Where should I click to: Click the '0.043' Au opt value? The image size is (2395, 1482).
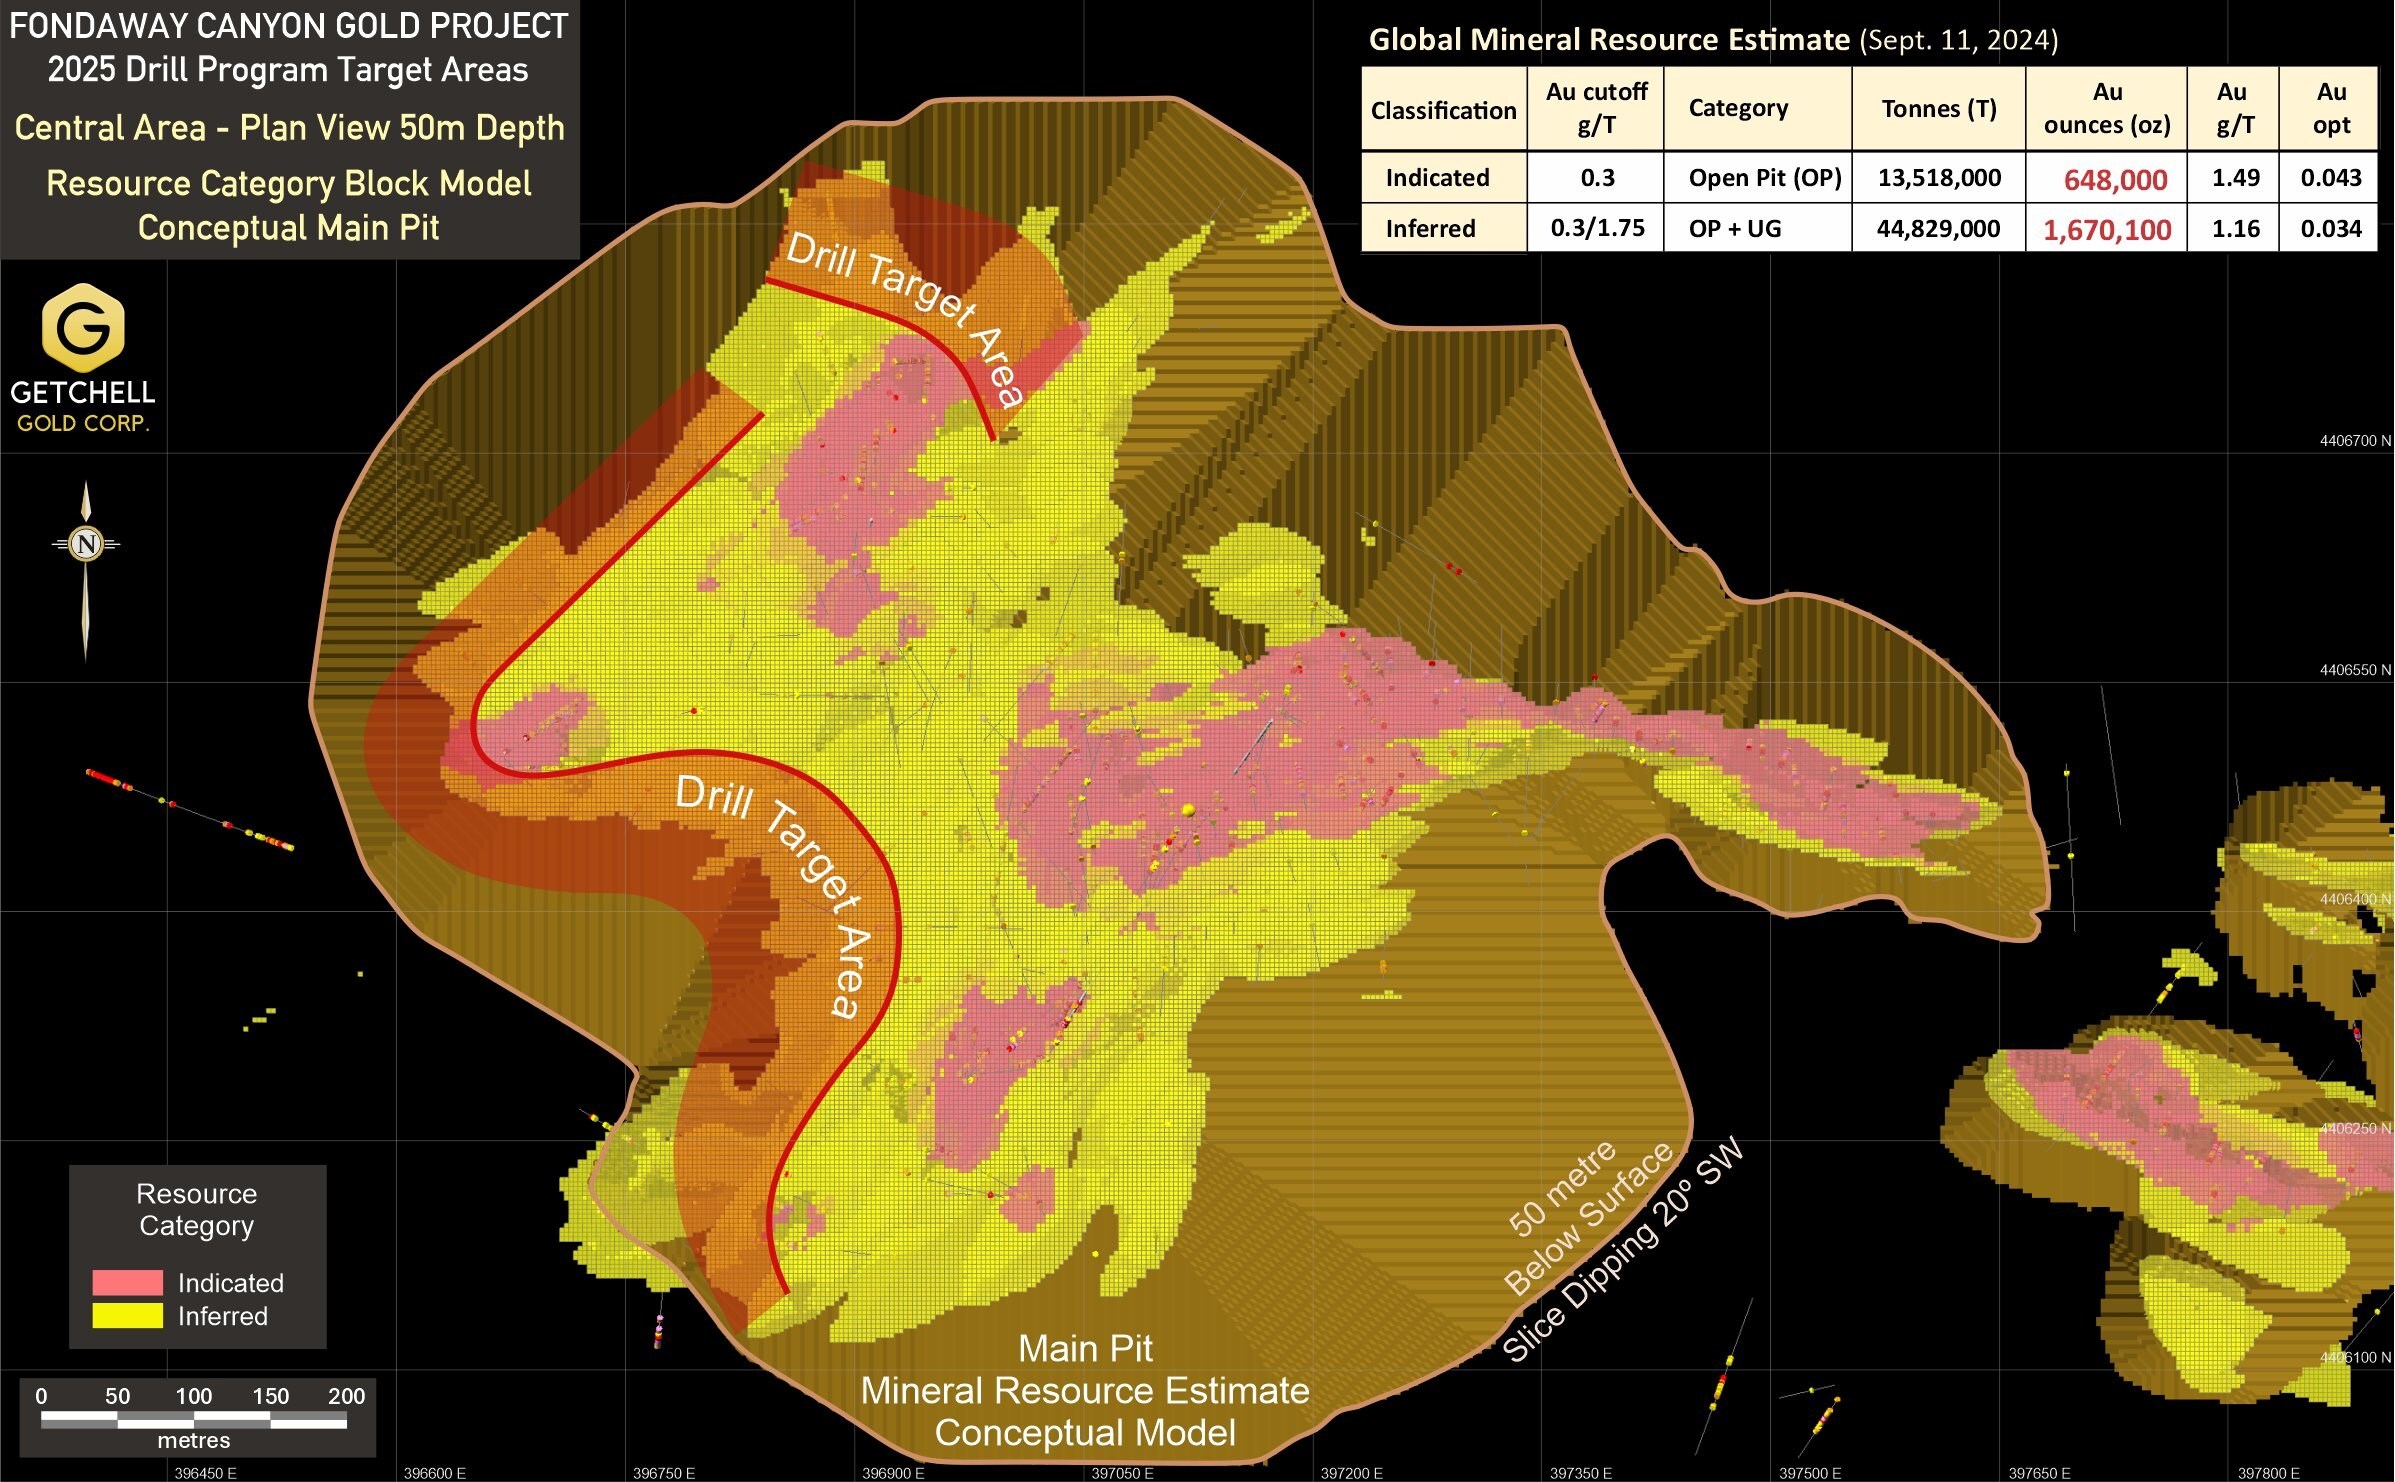pos(2331,178)
